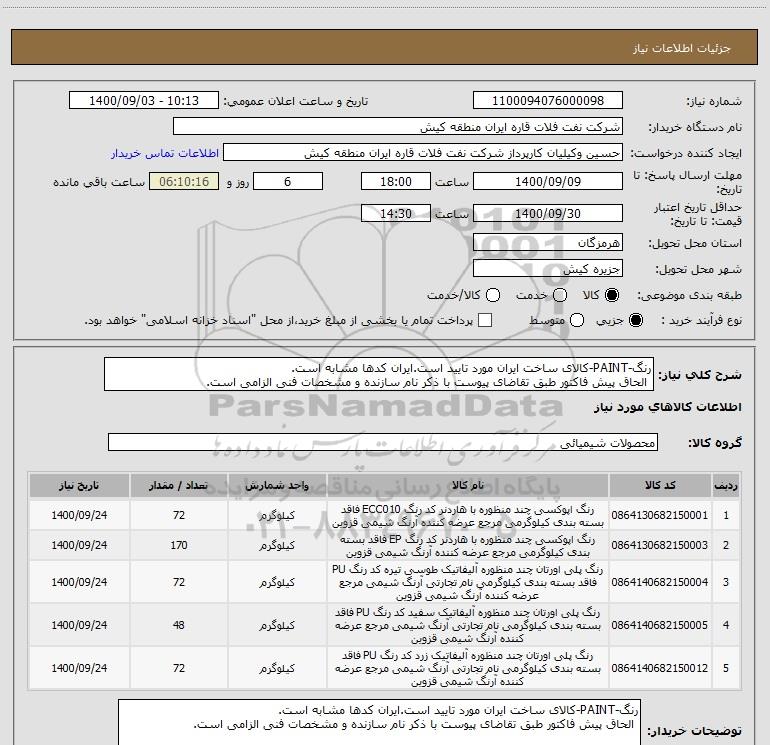
Task: Click the طوسی تیره polyurethane item name
Action: (468, 582)
